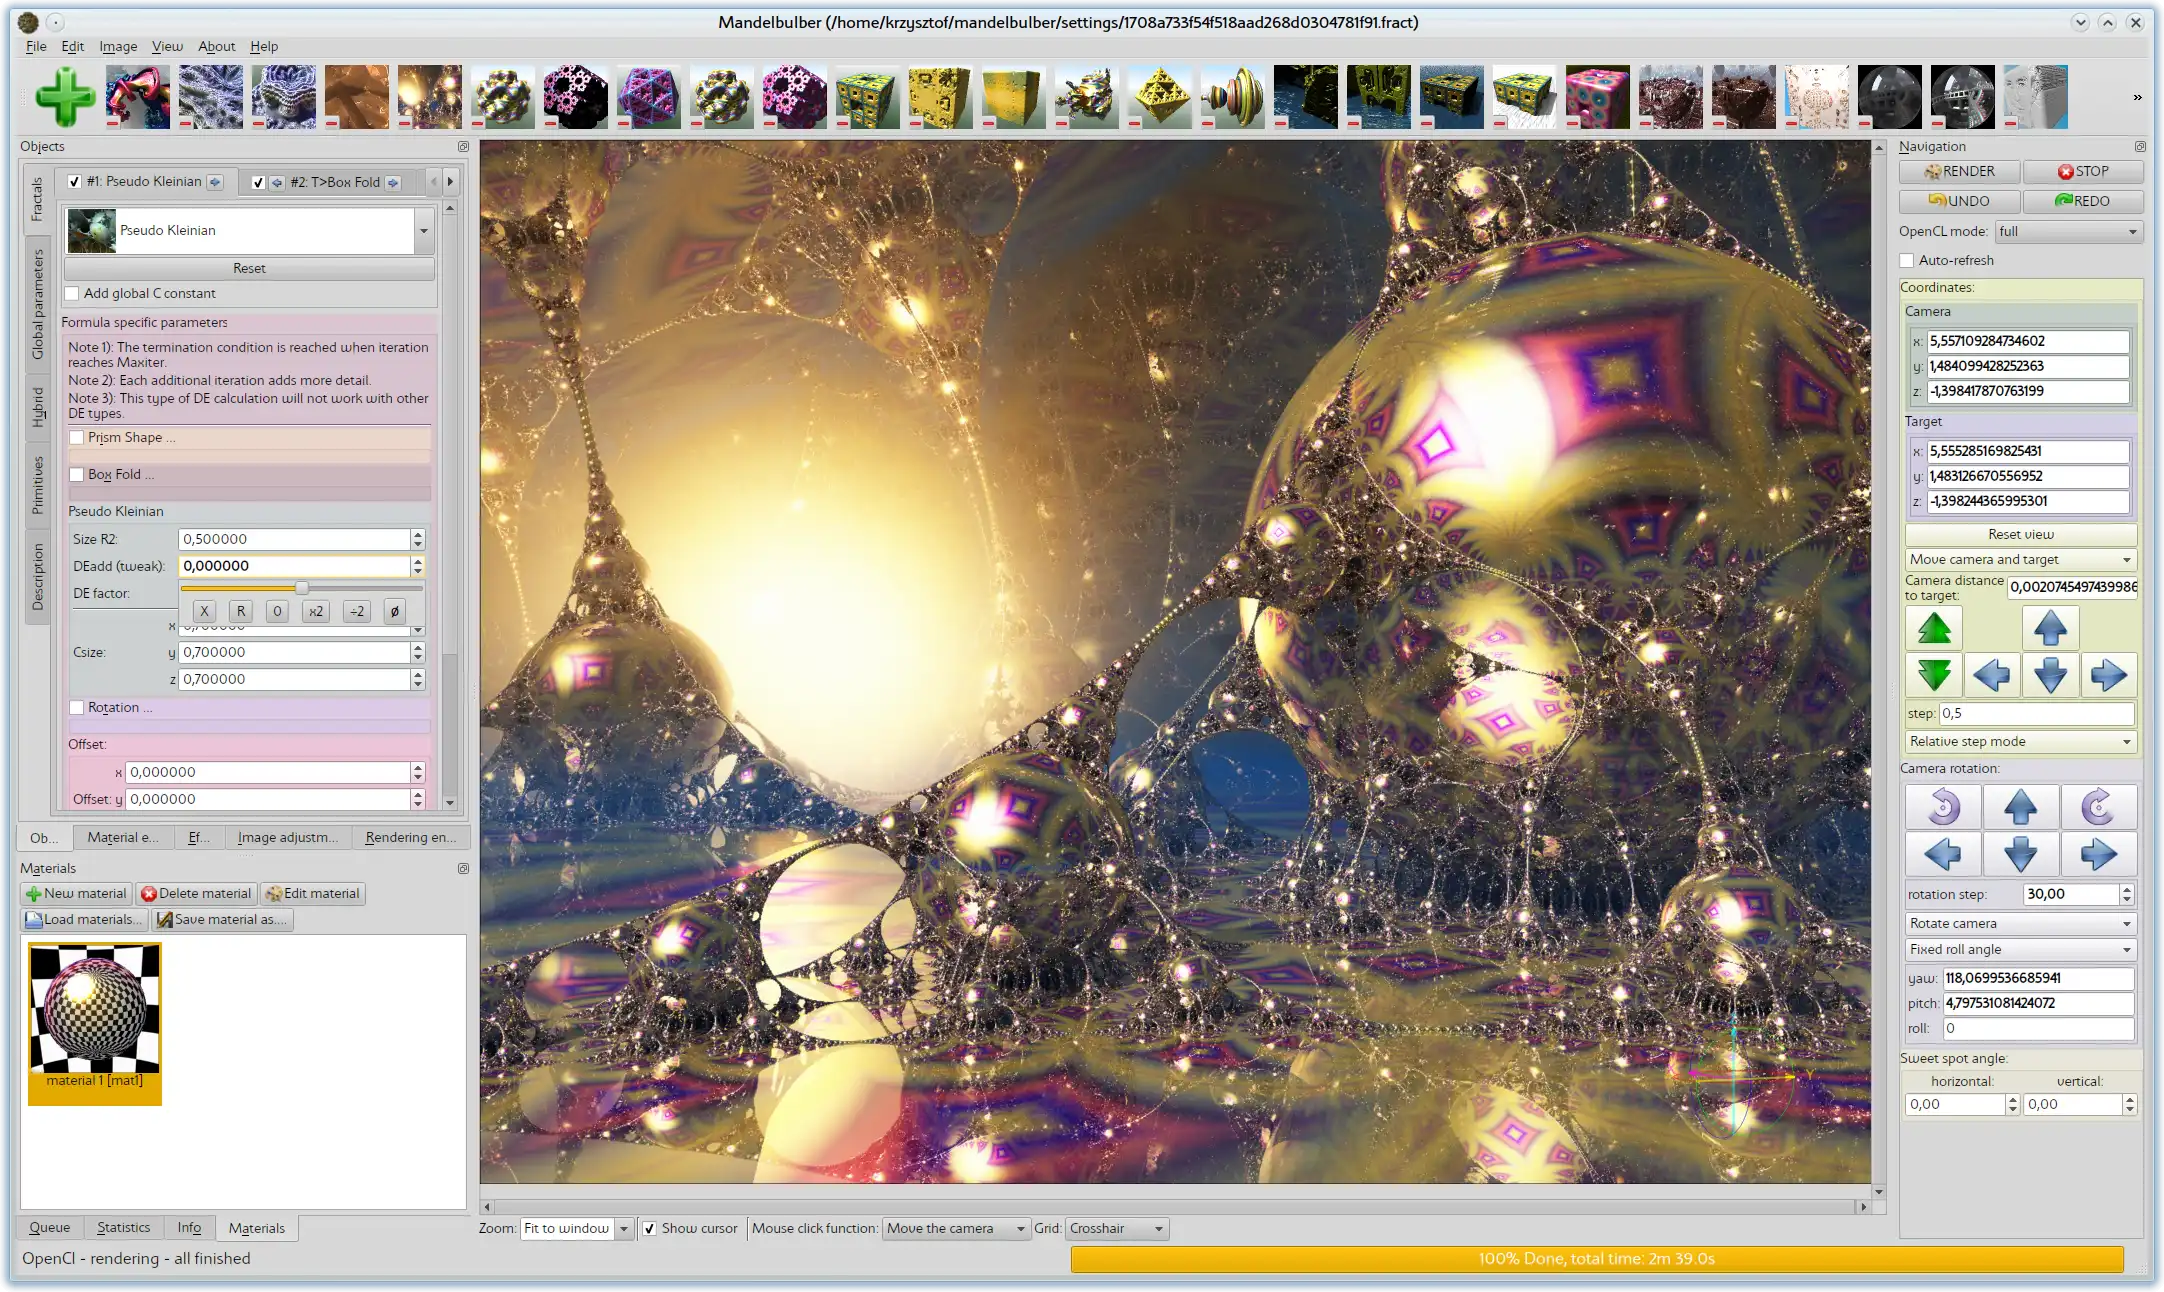Open the Mouse click function dropdown
2164x1292 pixels.
952,1227
